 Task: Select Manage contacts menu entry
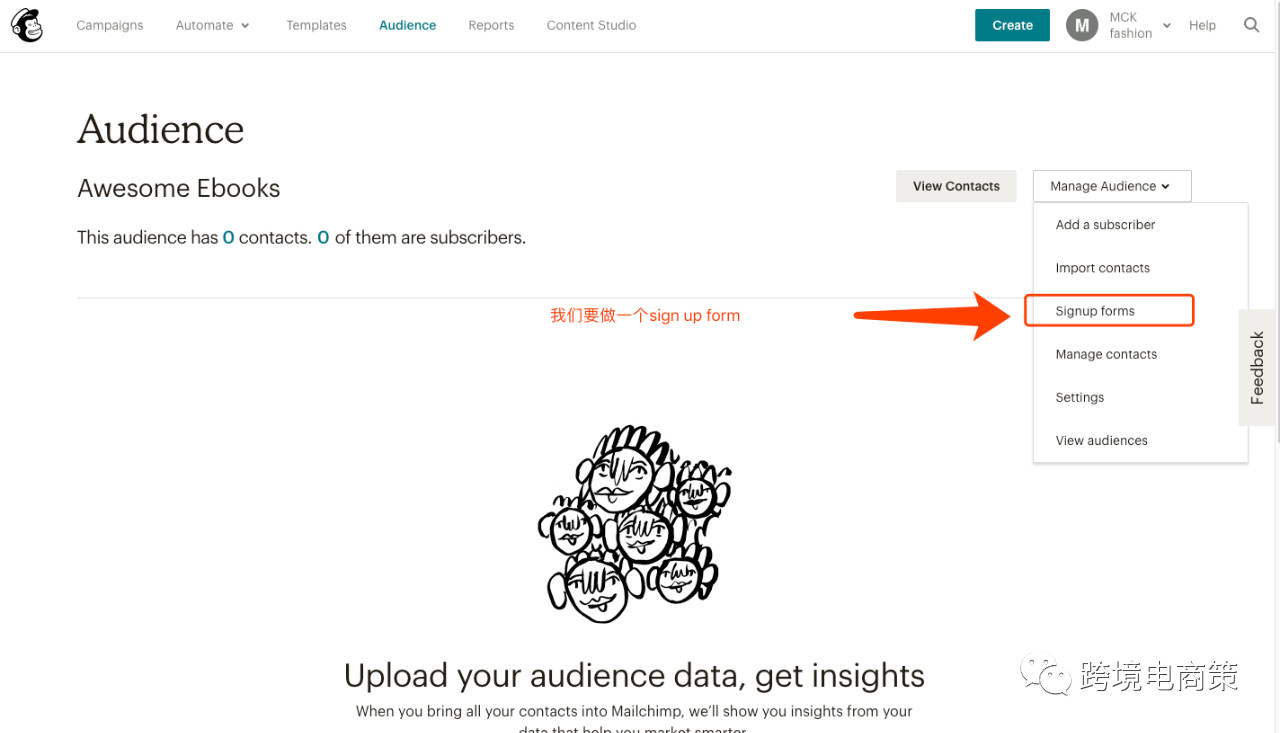(1106, 354)
